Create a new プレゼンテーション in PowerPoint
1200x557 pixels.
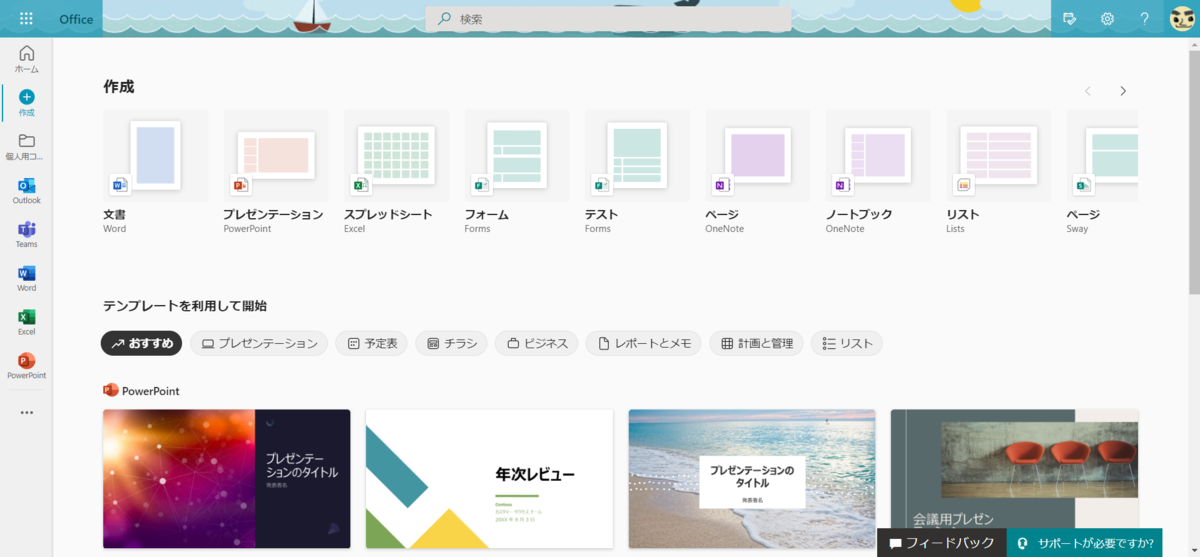coord(275,172)
